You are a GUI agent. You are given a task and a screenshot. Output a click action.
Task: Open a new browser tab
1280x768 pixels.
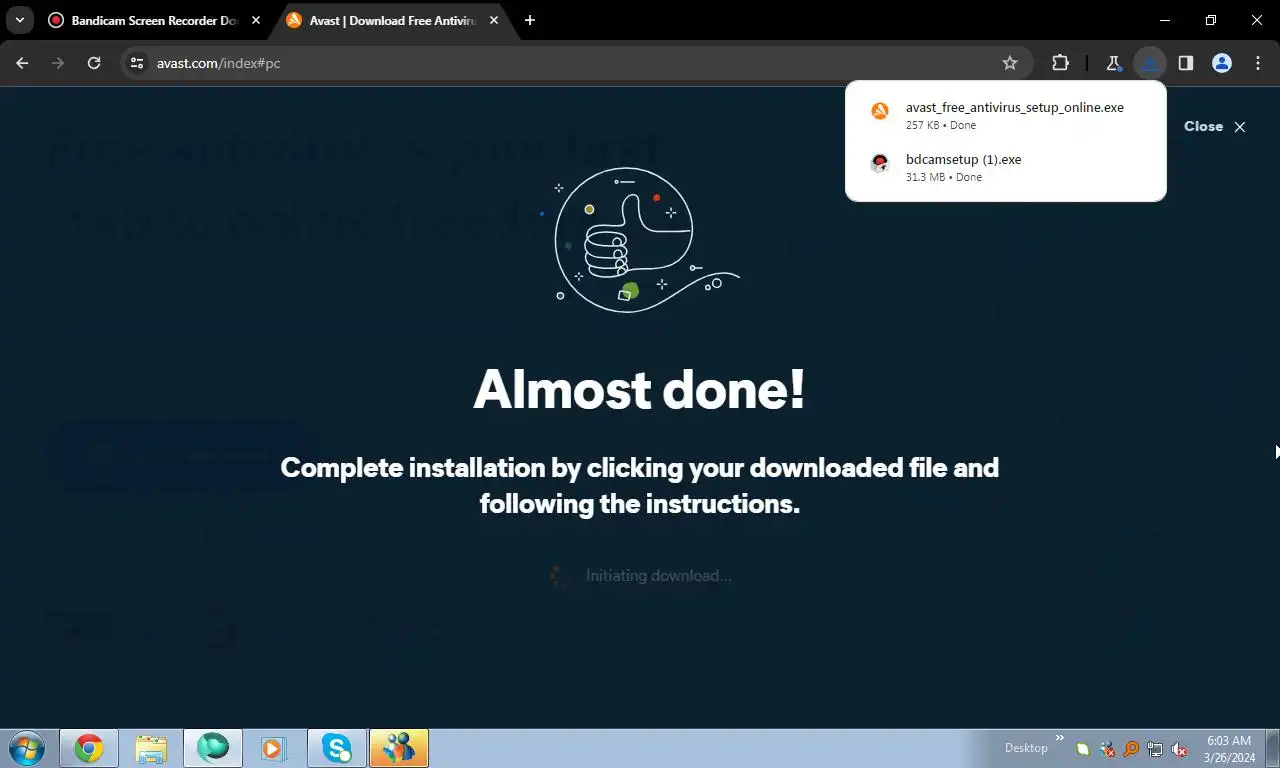tap(530, 20)
